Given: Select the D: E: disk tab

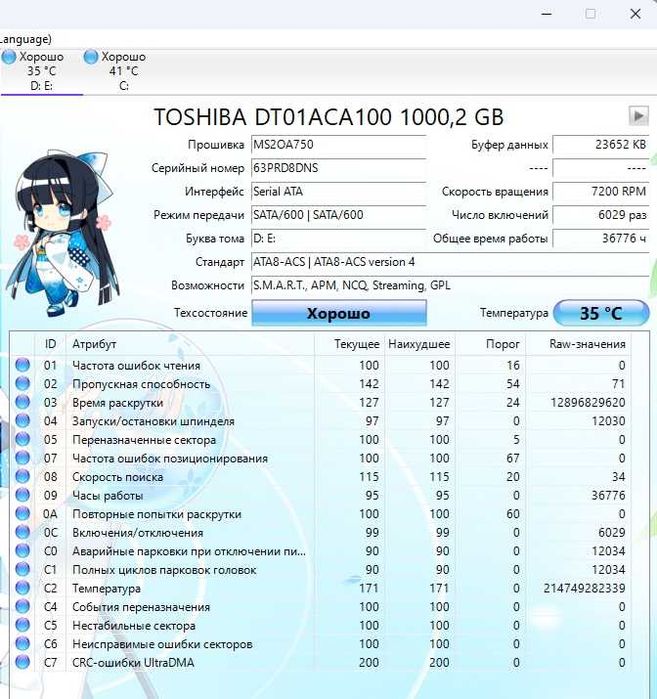Looking at the screenshot, I should [41, 71].
